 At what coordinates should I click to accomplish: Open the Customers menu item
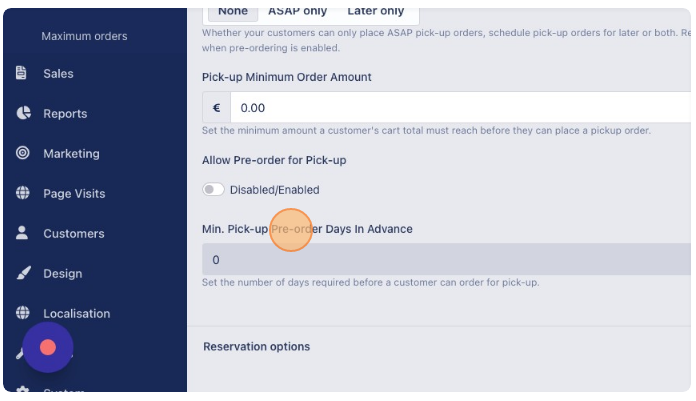[74, 234]
